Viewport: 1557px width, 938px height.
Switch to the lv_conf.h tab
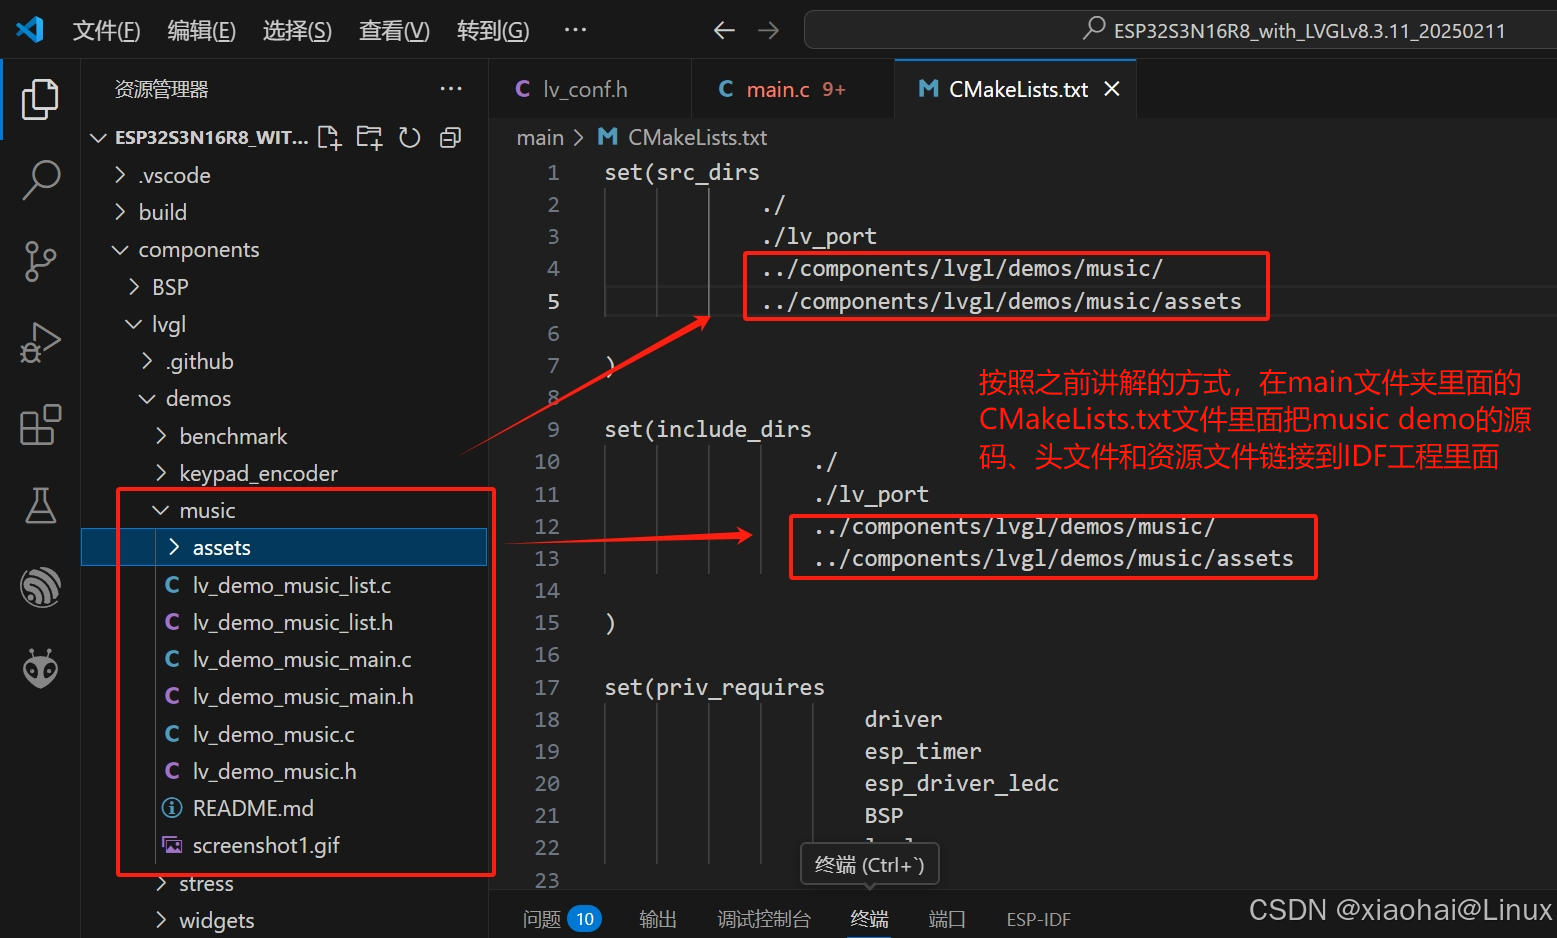tap(590, 89)
